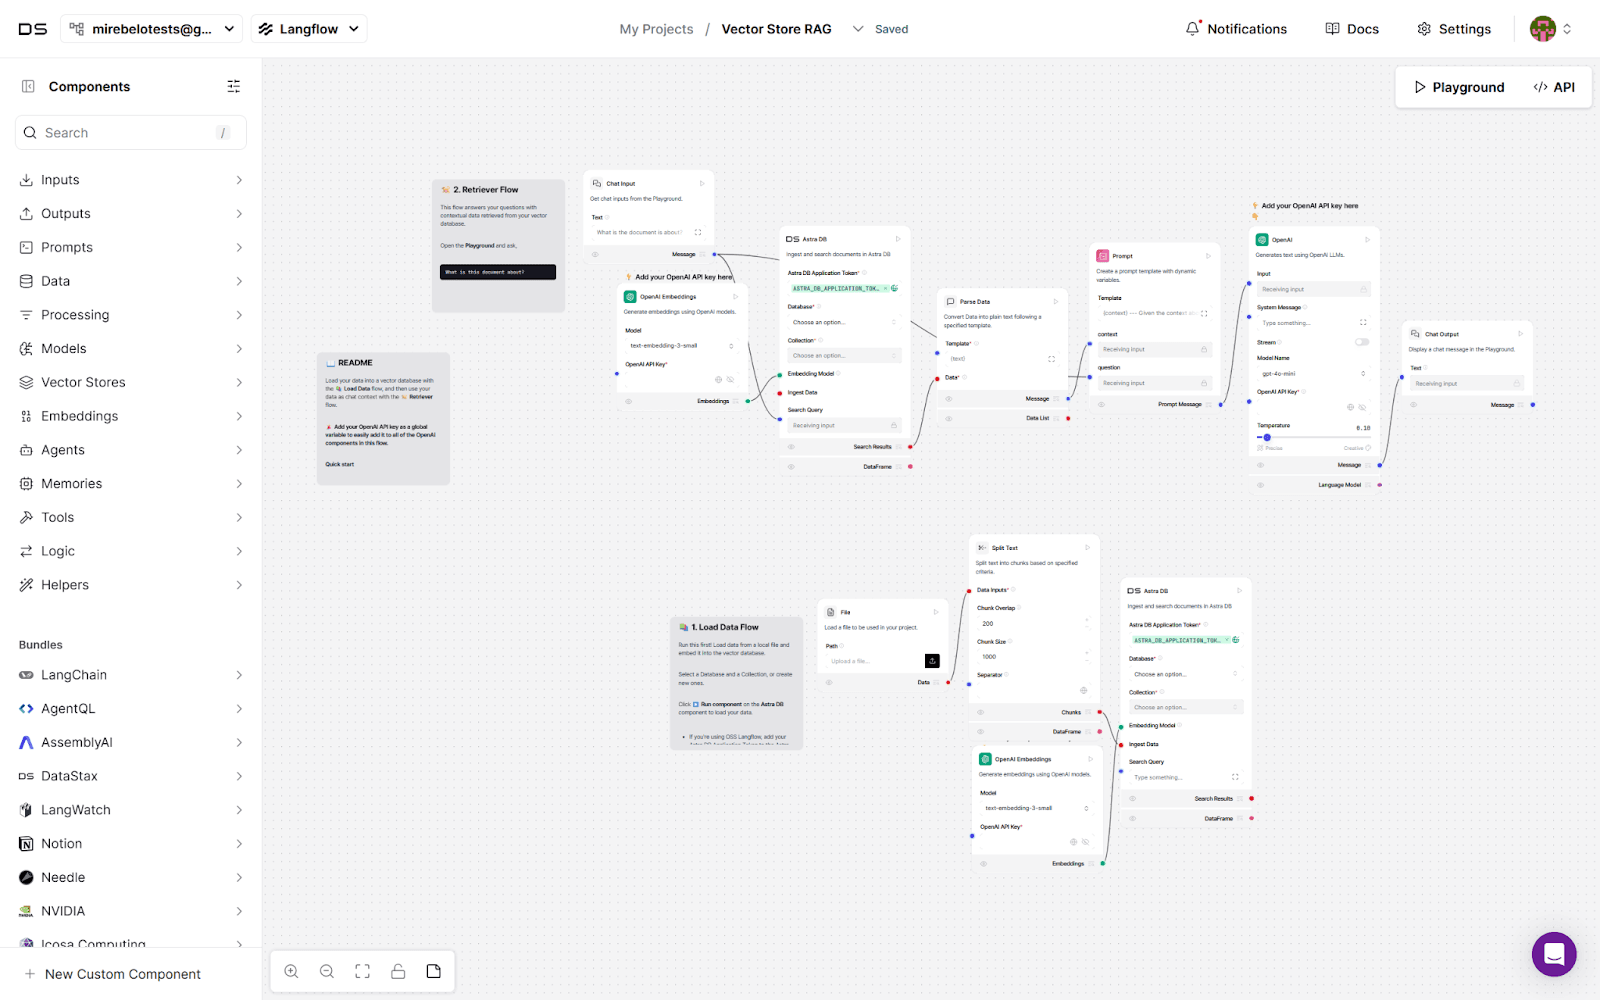
Task: Run the OpenAI model component
Action: click(x=1367, y=240)
